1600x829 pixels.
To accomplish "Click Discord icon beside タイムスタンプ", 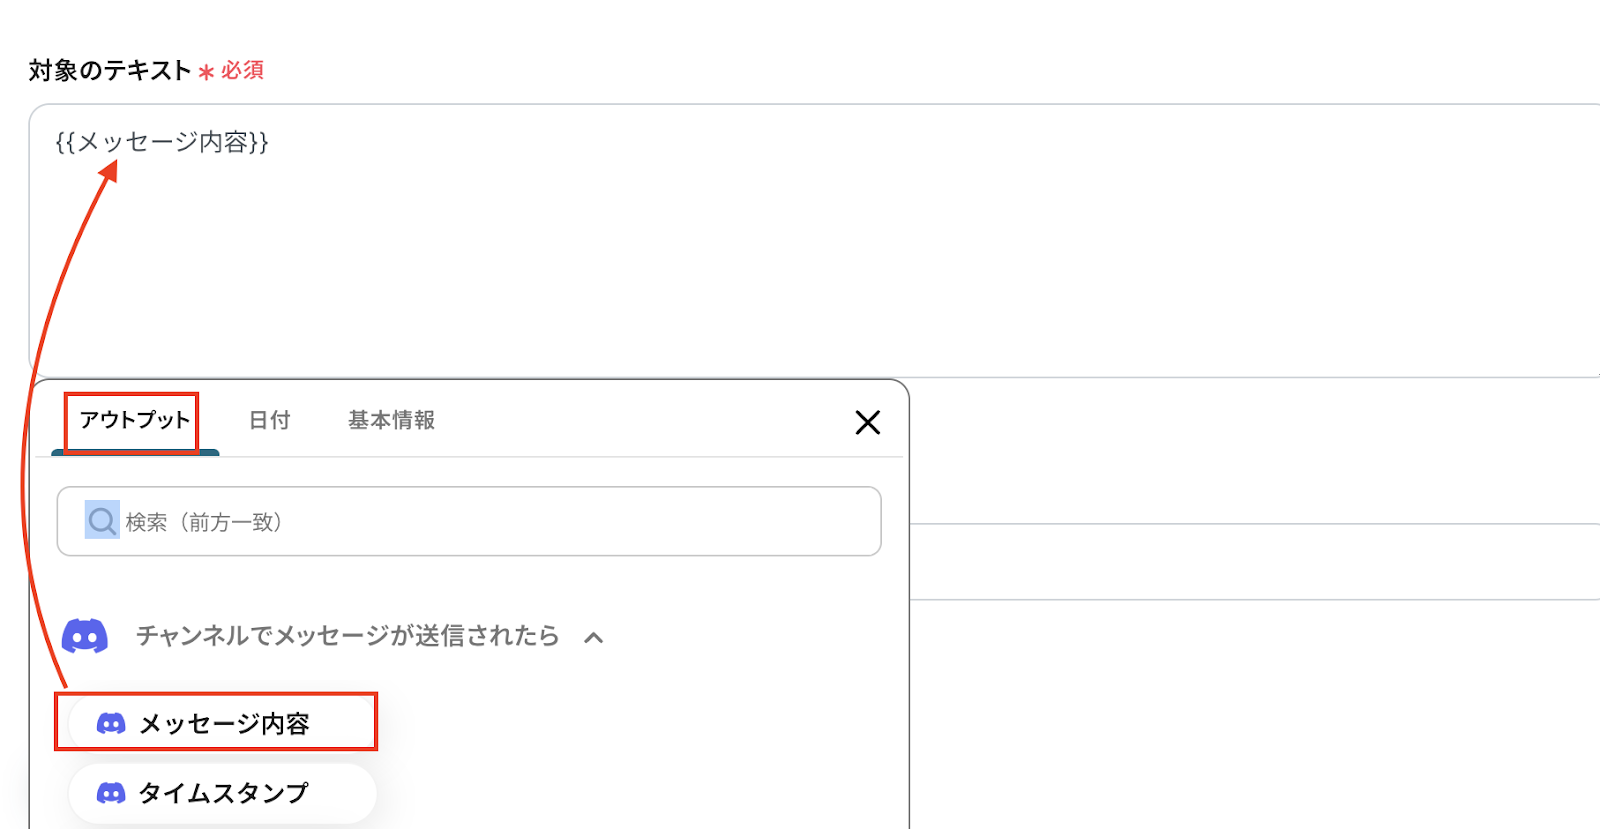I will click(x=111, y=793).
